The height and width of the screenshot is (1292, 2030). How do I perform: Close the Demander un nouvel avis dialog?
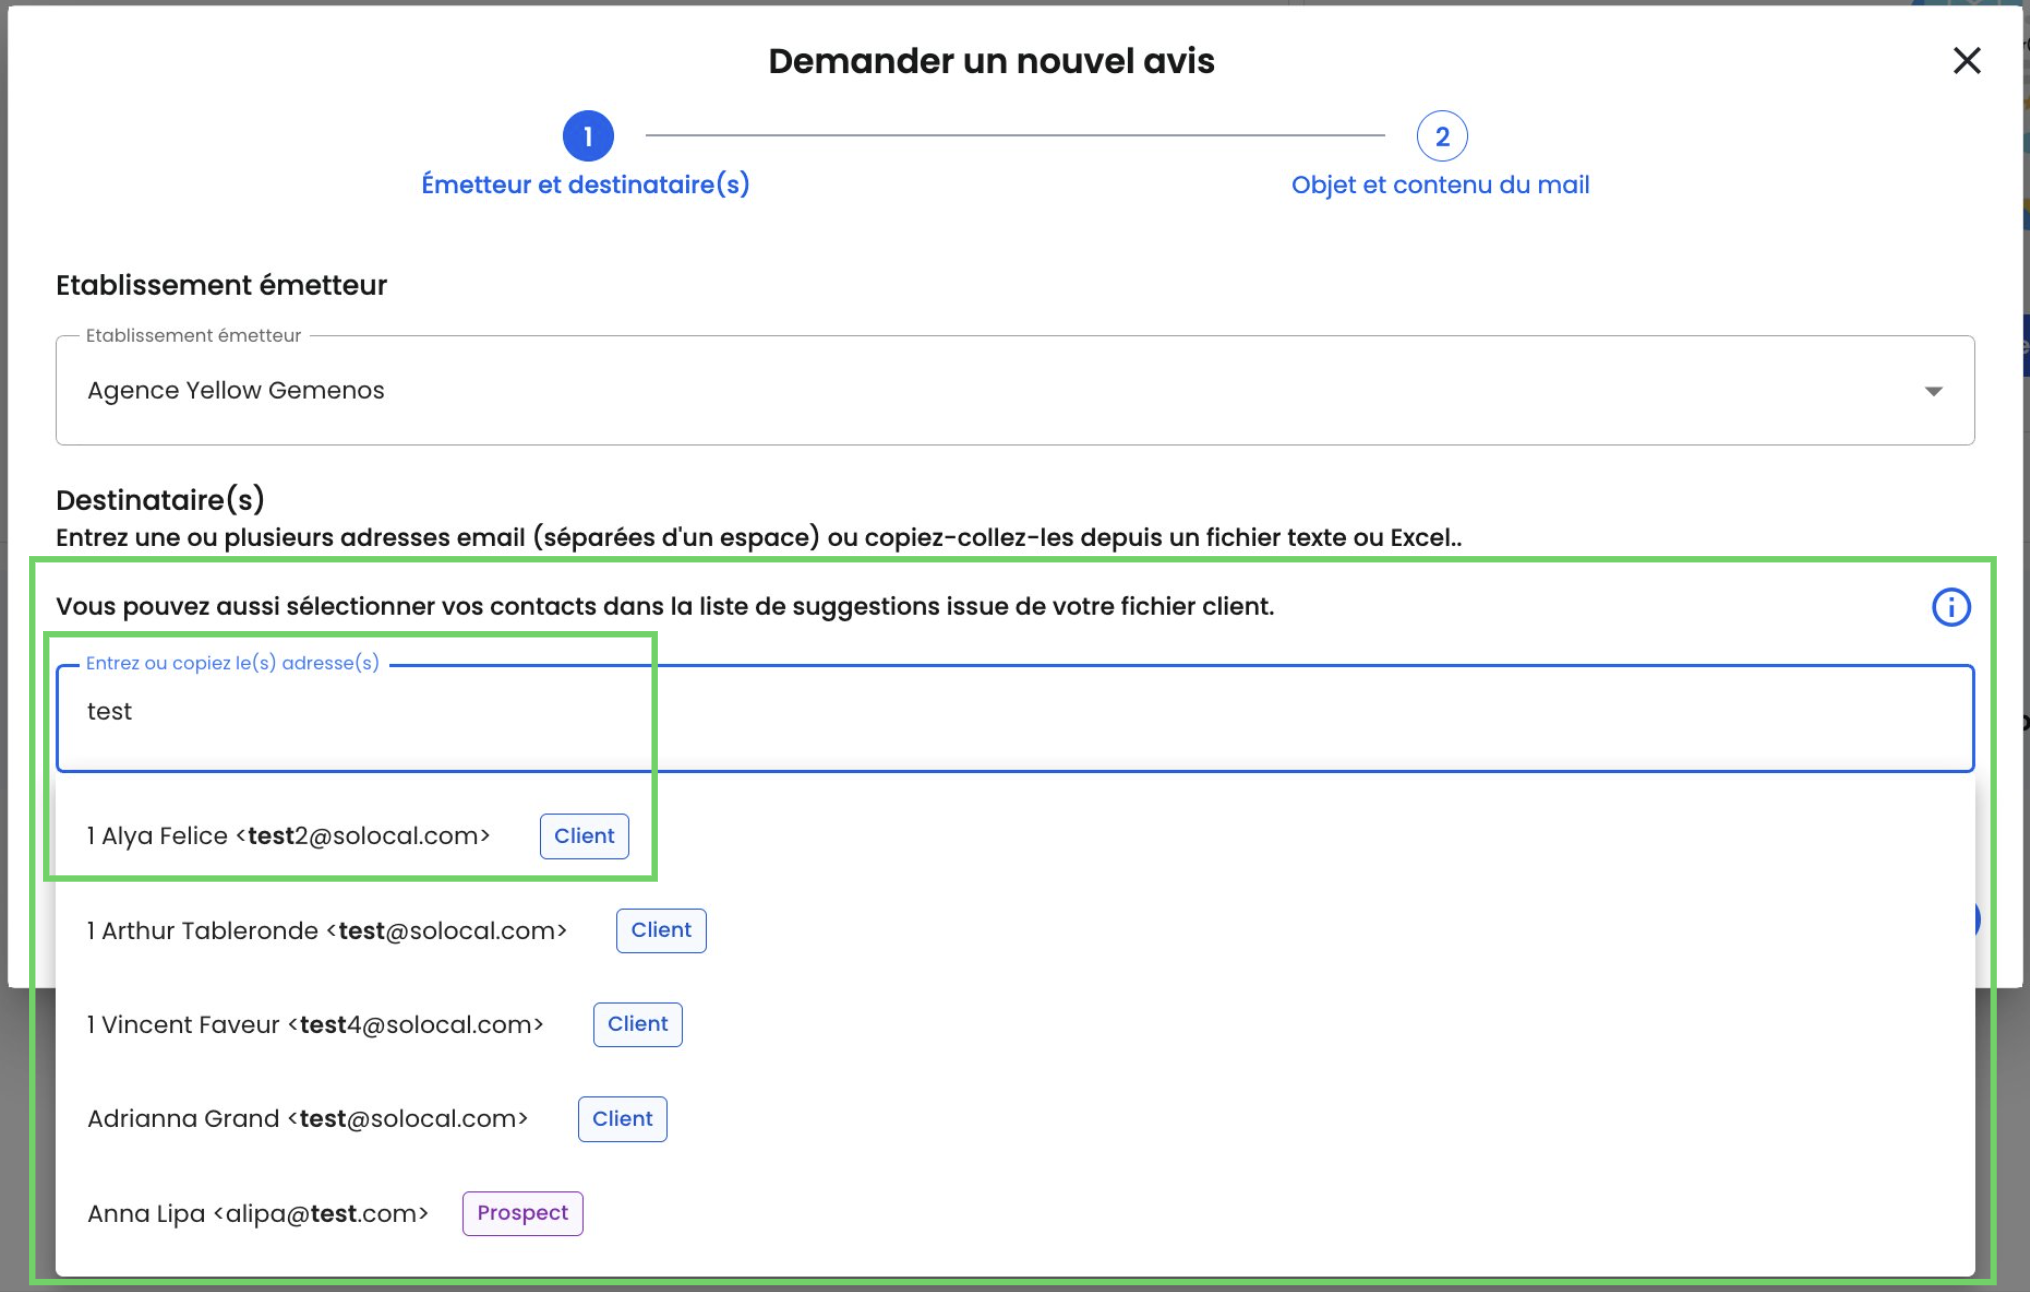[x=1966, y=61]
